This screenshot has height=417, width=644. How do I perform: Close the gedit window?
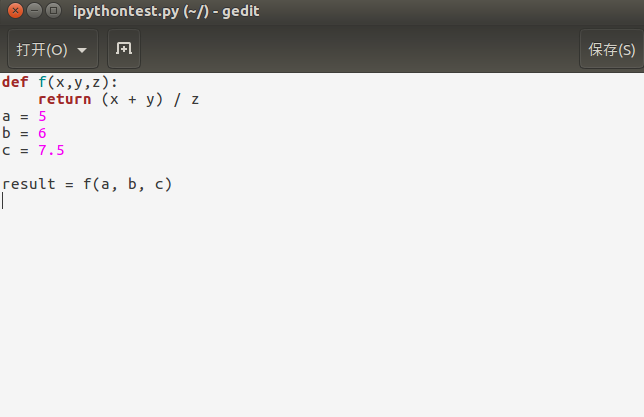click(15, 11)
